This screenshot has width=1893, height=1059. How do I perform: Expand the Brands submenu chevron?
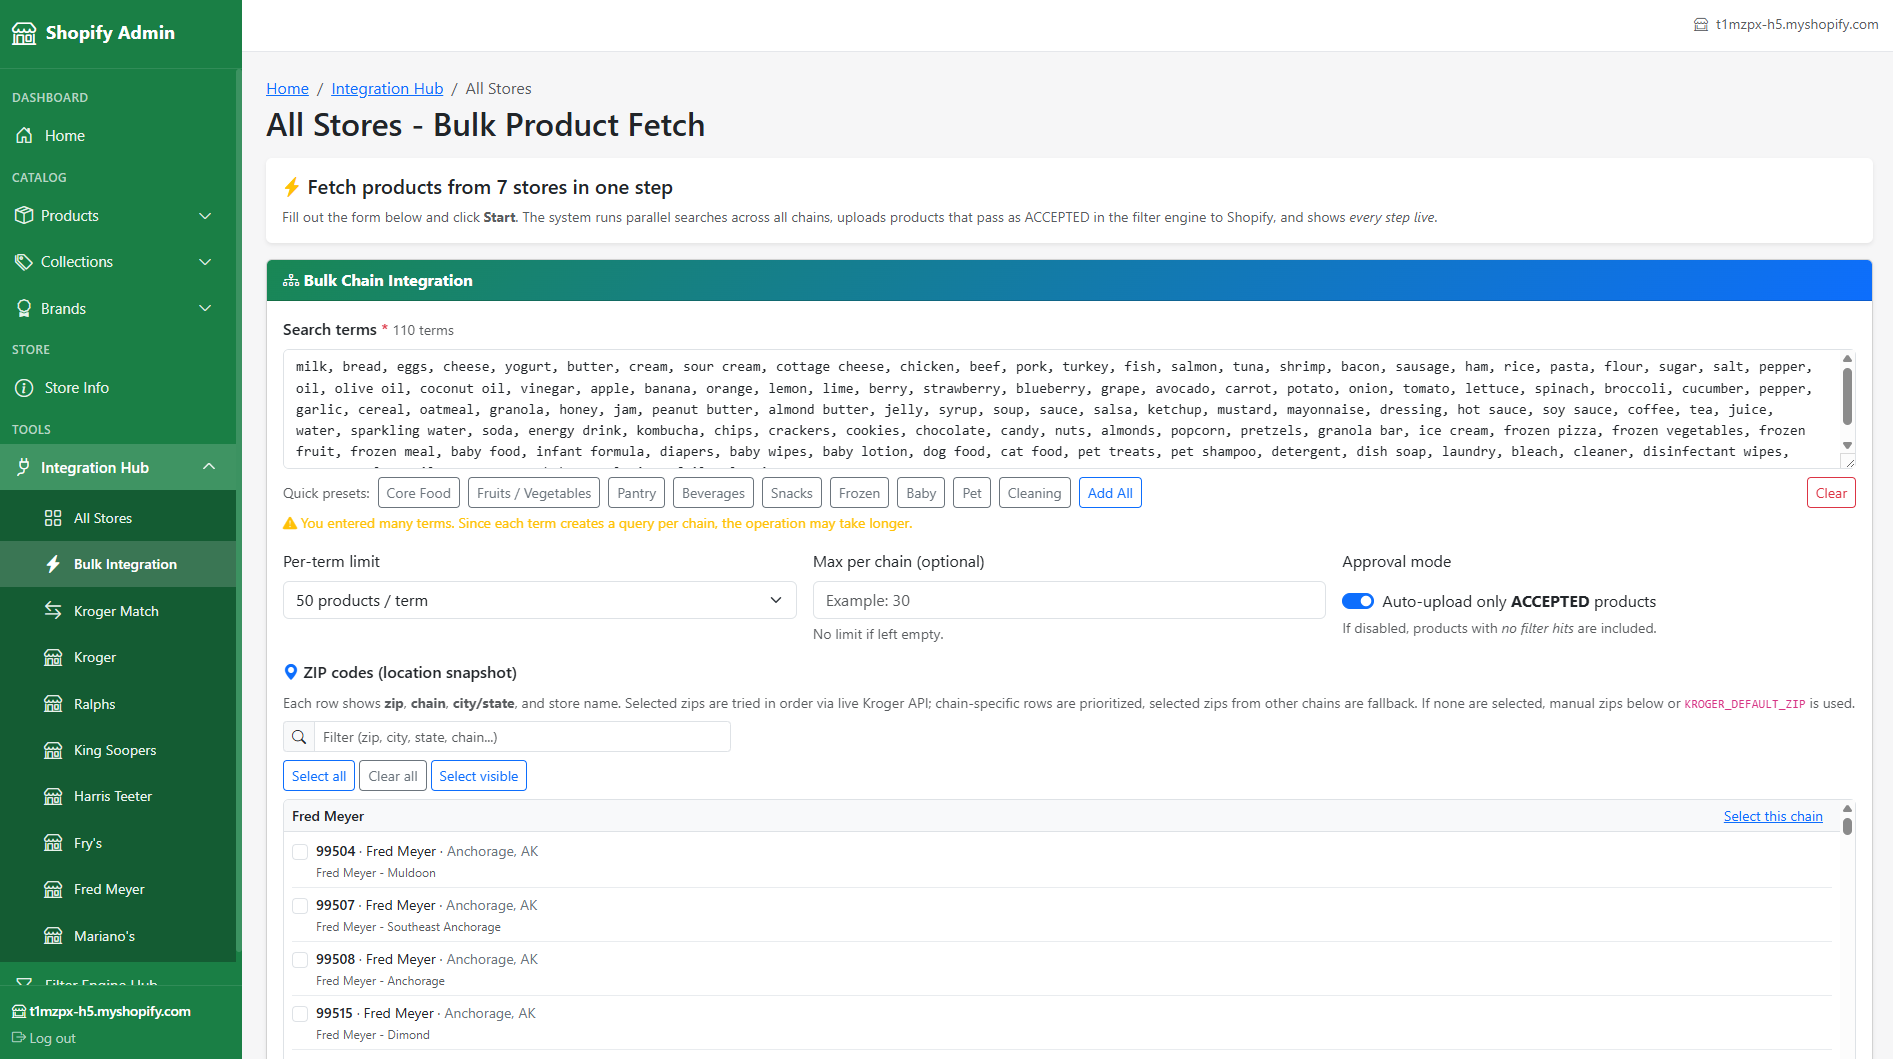[x=206, y=308]
